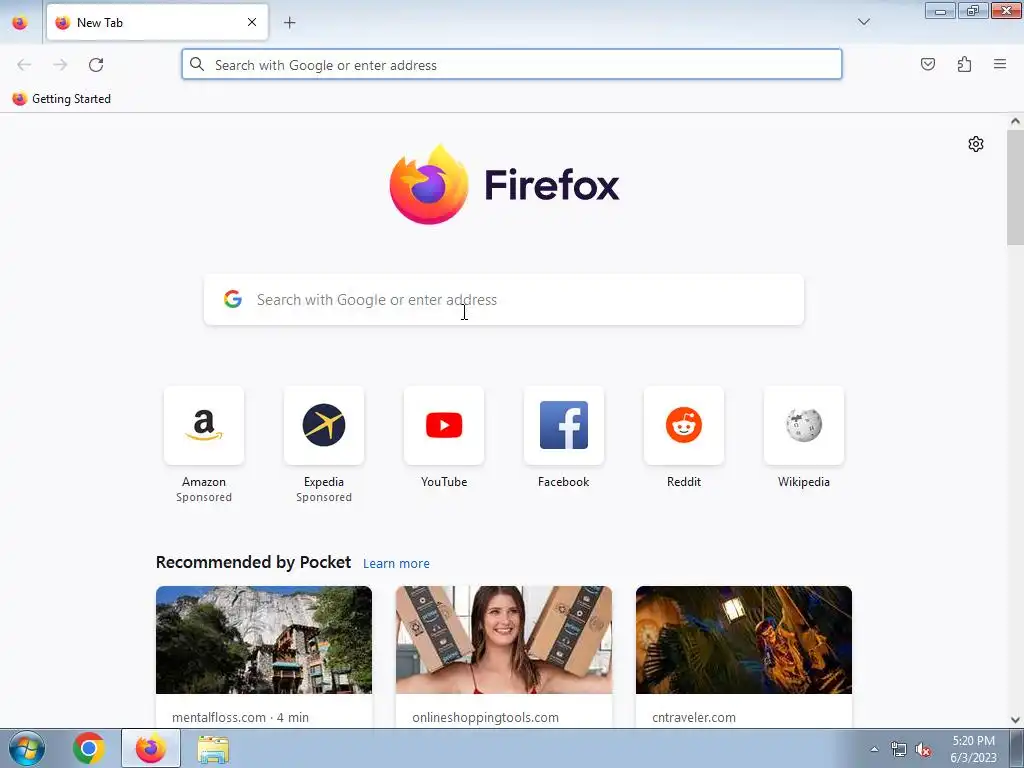Click the vertical scrollbar thumb
This screenshot has height=768, width=1024.
click(x=1015, y=187)
